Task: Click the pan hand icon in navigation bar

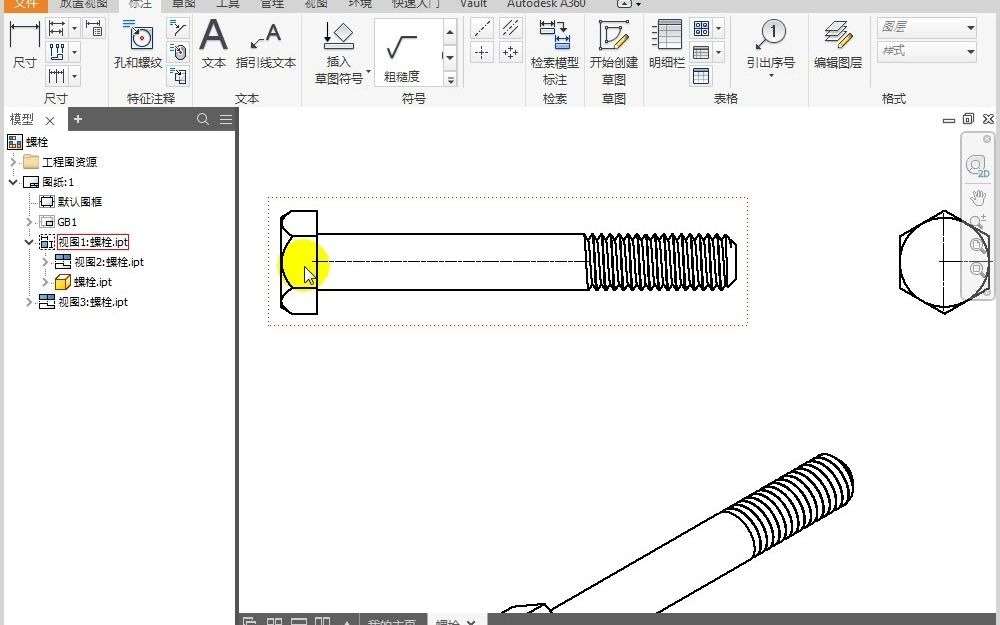Action: (977, 196)
